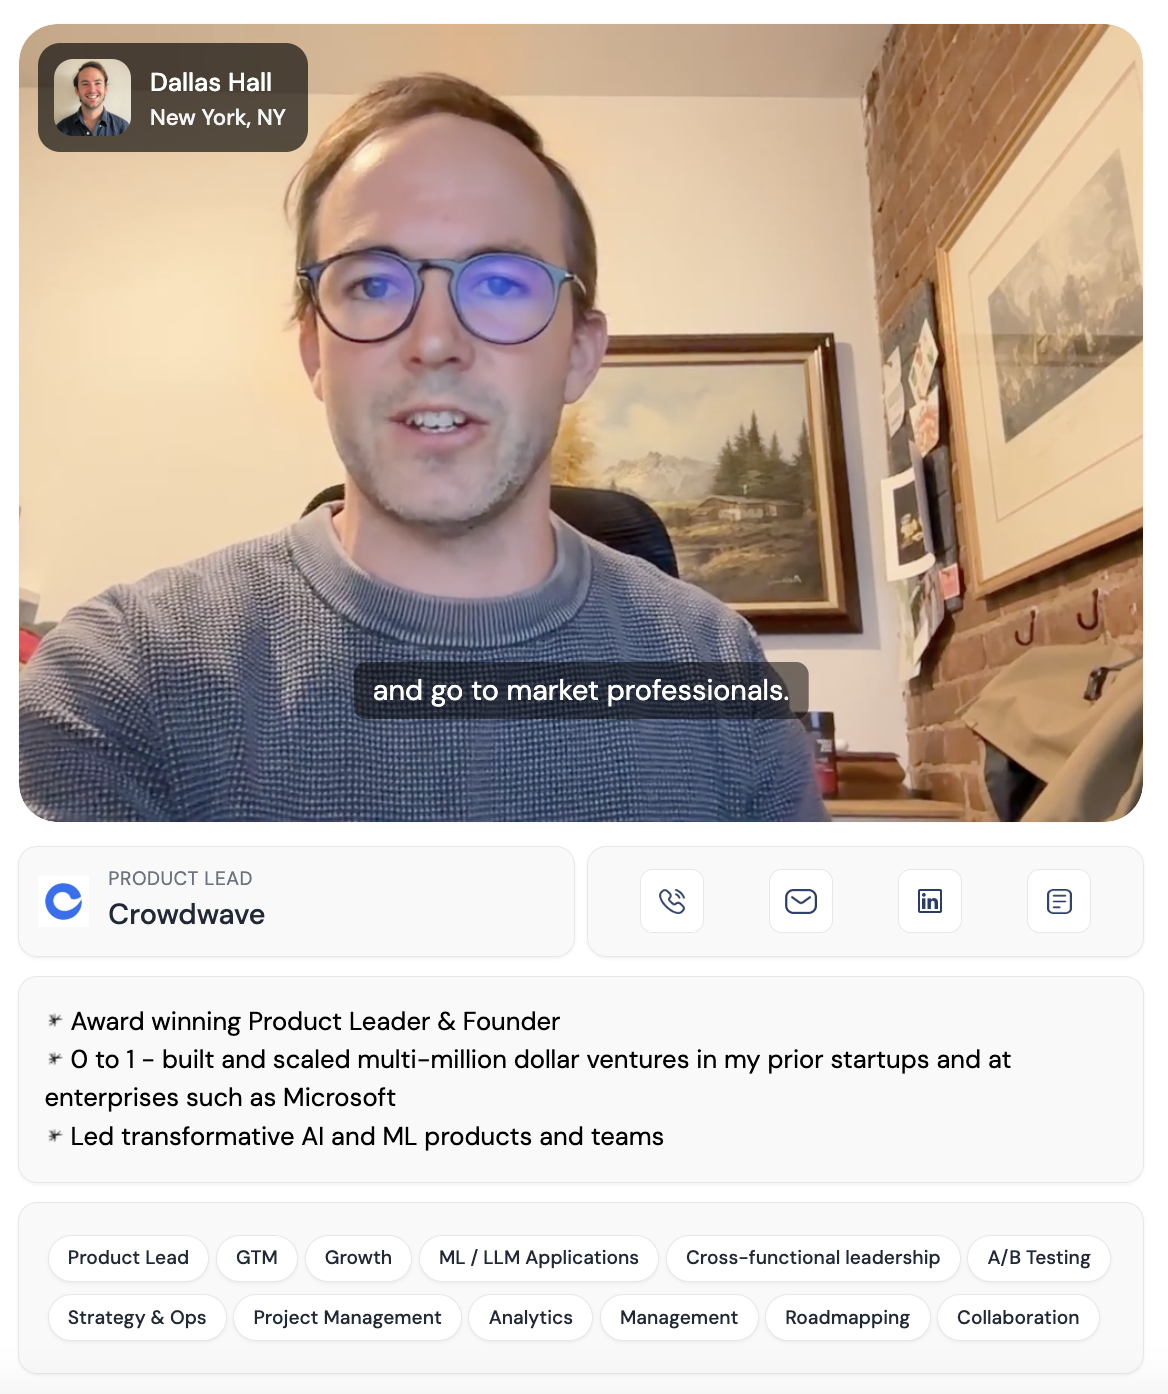This screenshot has height=1394, width=1168.
Task: Select the GTM skill tag
Action: click(257, 1258)
